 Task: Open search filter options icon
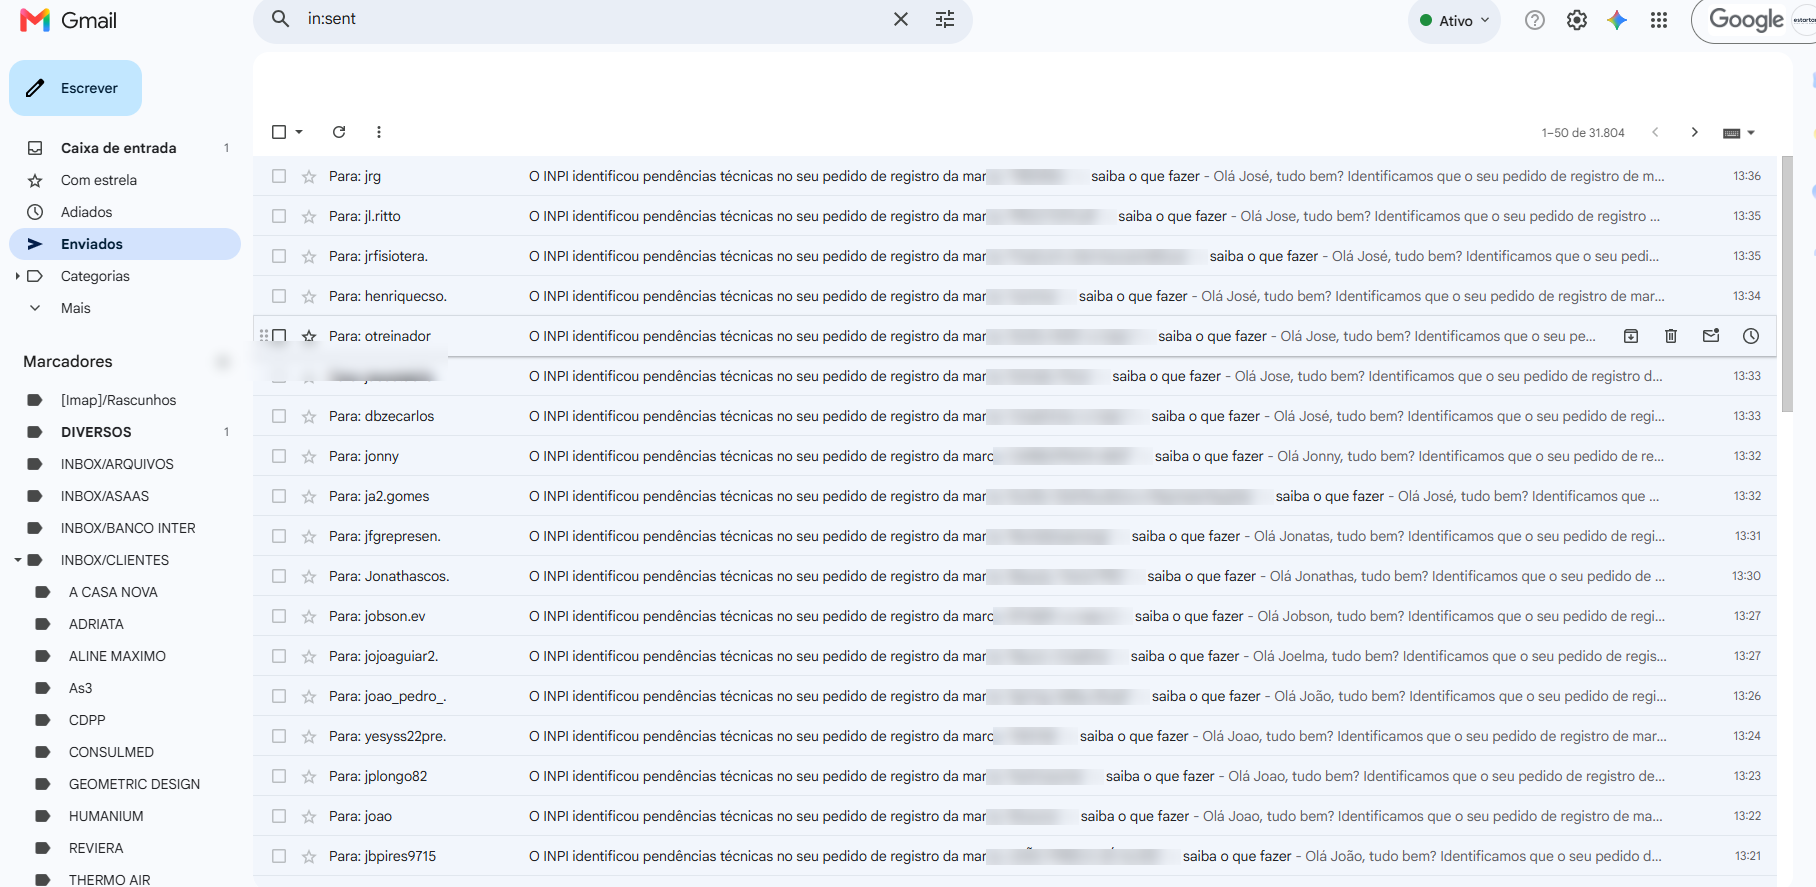945,19
